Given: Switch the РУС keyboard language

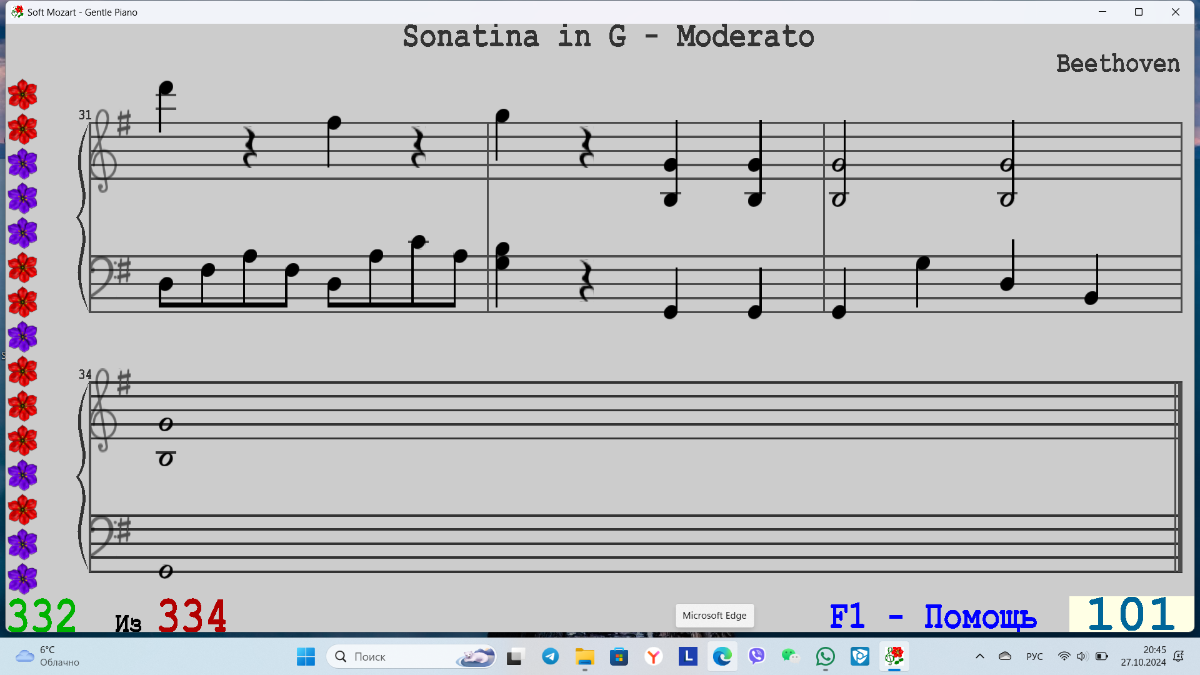Looking at the screenshot, I should 1035,656.
